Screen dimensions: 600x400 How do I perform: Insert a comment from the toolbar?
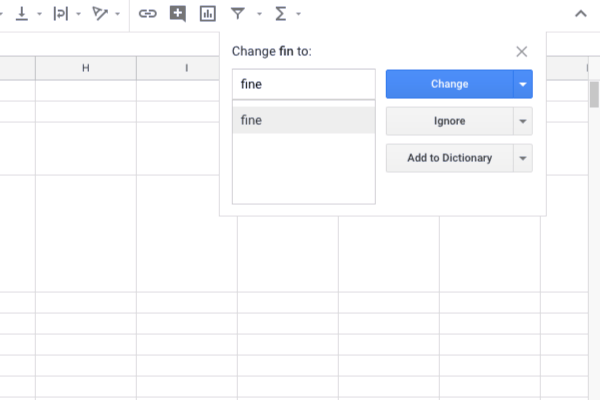[x=178, y=14]
